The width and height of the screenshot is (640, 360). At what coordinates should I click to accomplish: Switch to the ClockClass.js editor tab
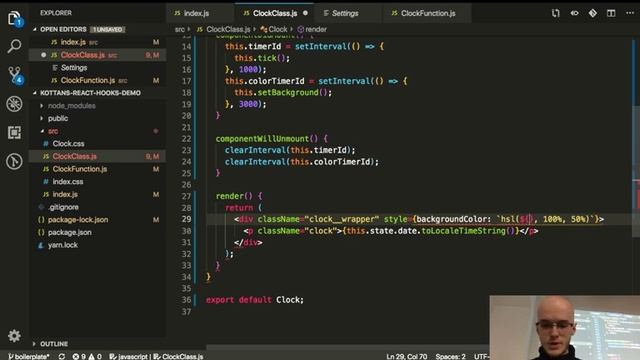274,13
